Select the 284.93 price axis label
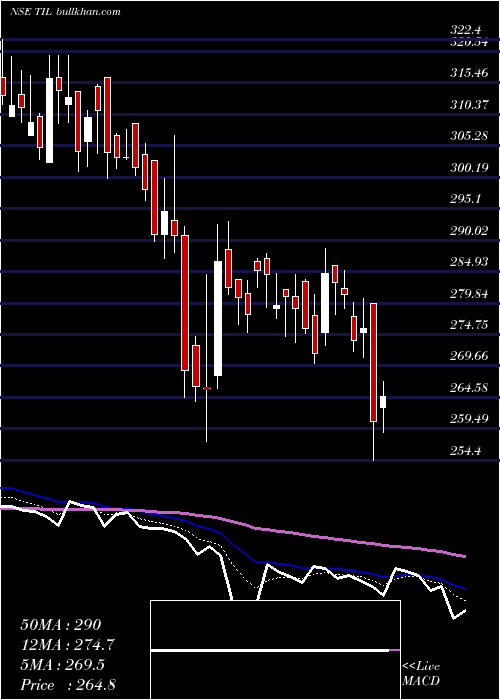Viewport: 500px width, 700px height. click(469, 262)
